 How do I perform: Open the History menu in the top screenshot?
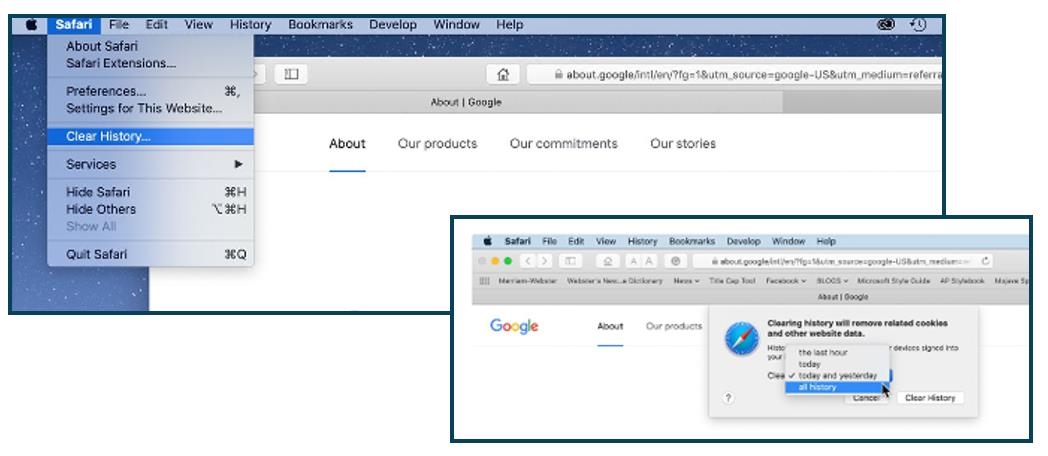click(x=251, y=25)
